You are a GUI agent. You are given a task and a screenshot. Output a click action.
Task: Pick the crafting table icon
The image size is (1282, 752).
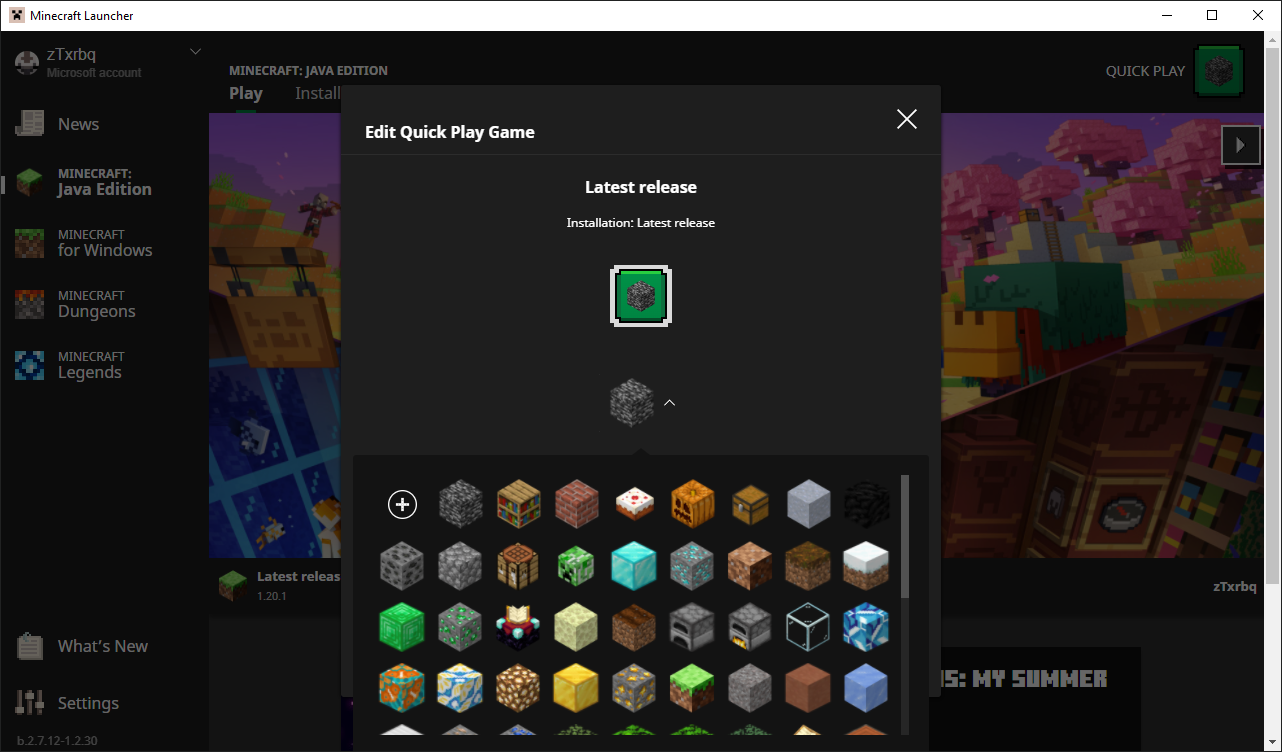click(519, 566)
